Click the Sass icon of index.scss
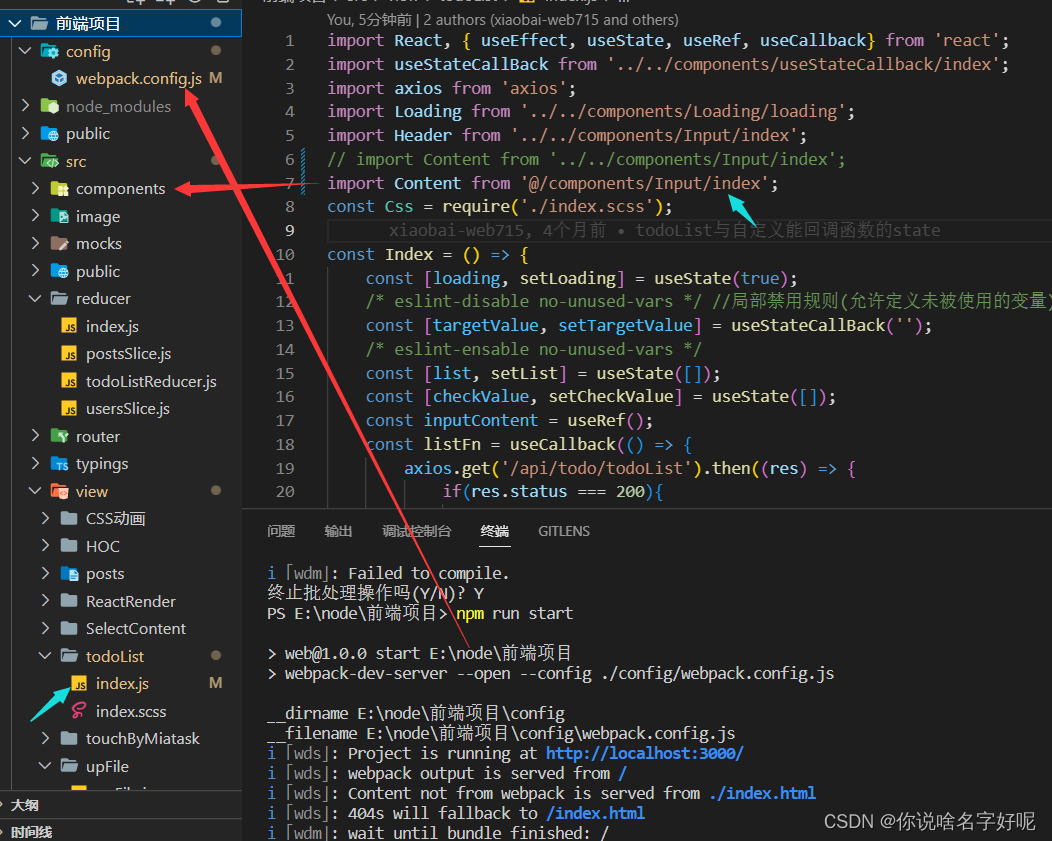Viewport: 1052px width, 841px height. pos(79,711)
